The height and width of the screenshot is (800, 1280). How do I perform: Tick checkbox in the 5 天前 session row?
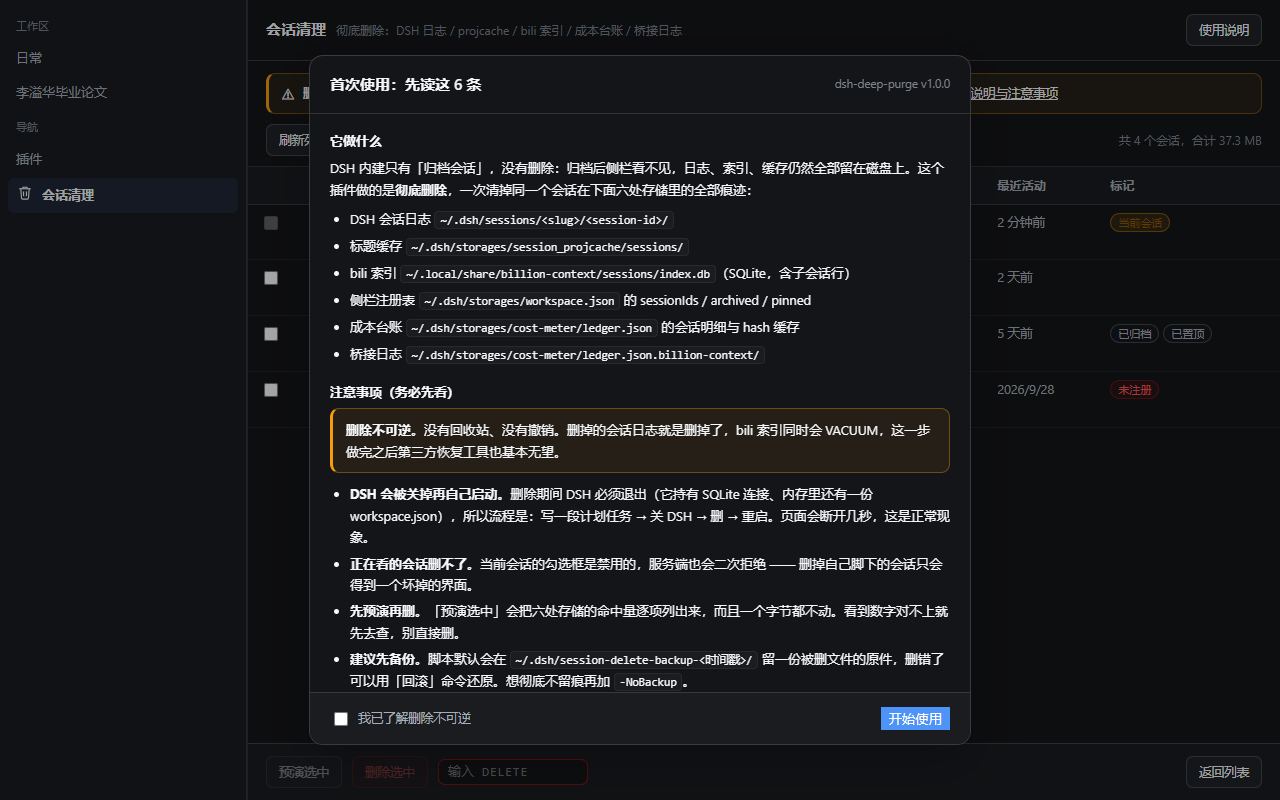(271, 334)
